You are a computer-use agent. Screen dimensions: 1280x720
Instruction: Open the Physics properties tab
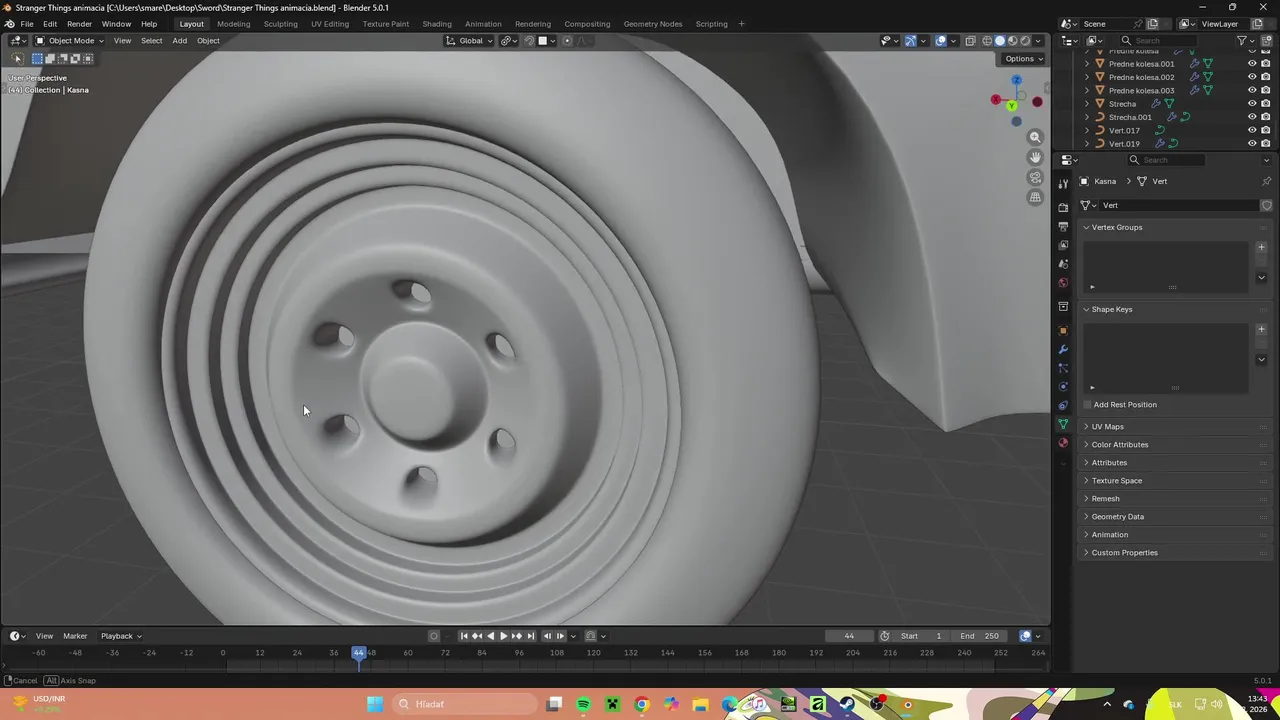pyautogui.click(x=1063, y=387)
